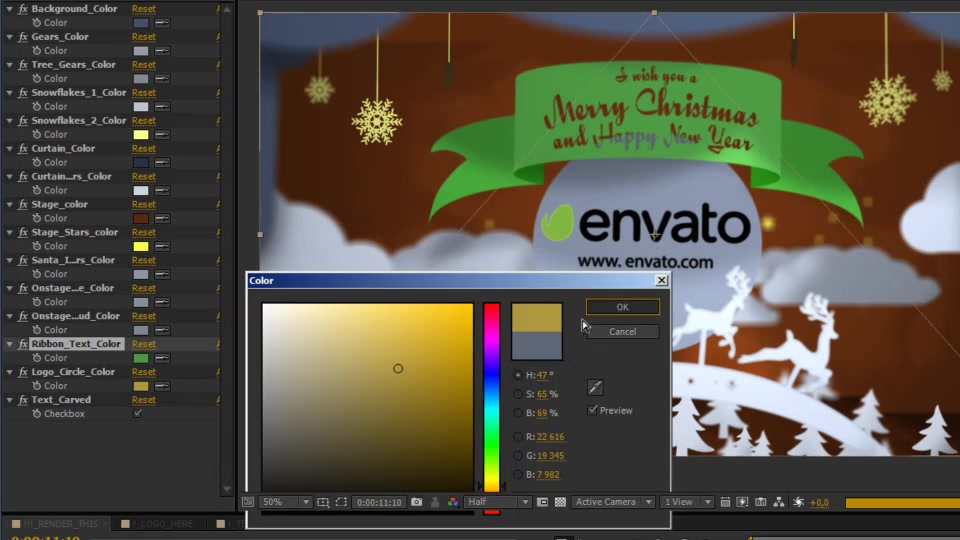
Task: Cancel the Color dialog
Action: pyautogui.click(x=623, y=331)
